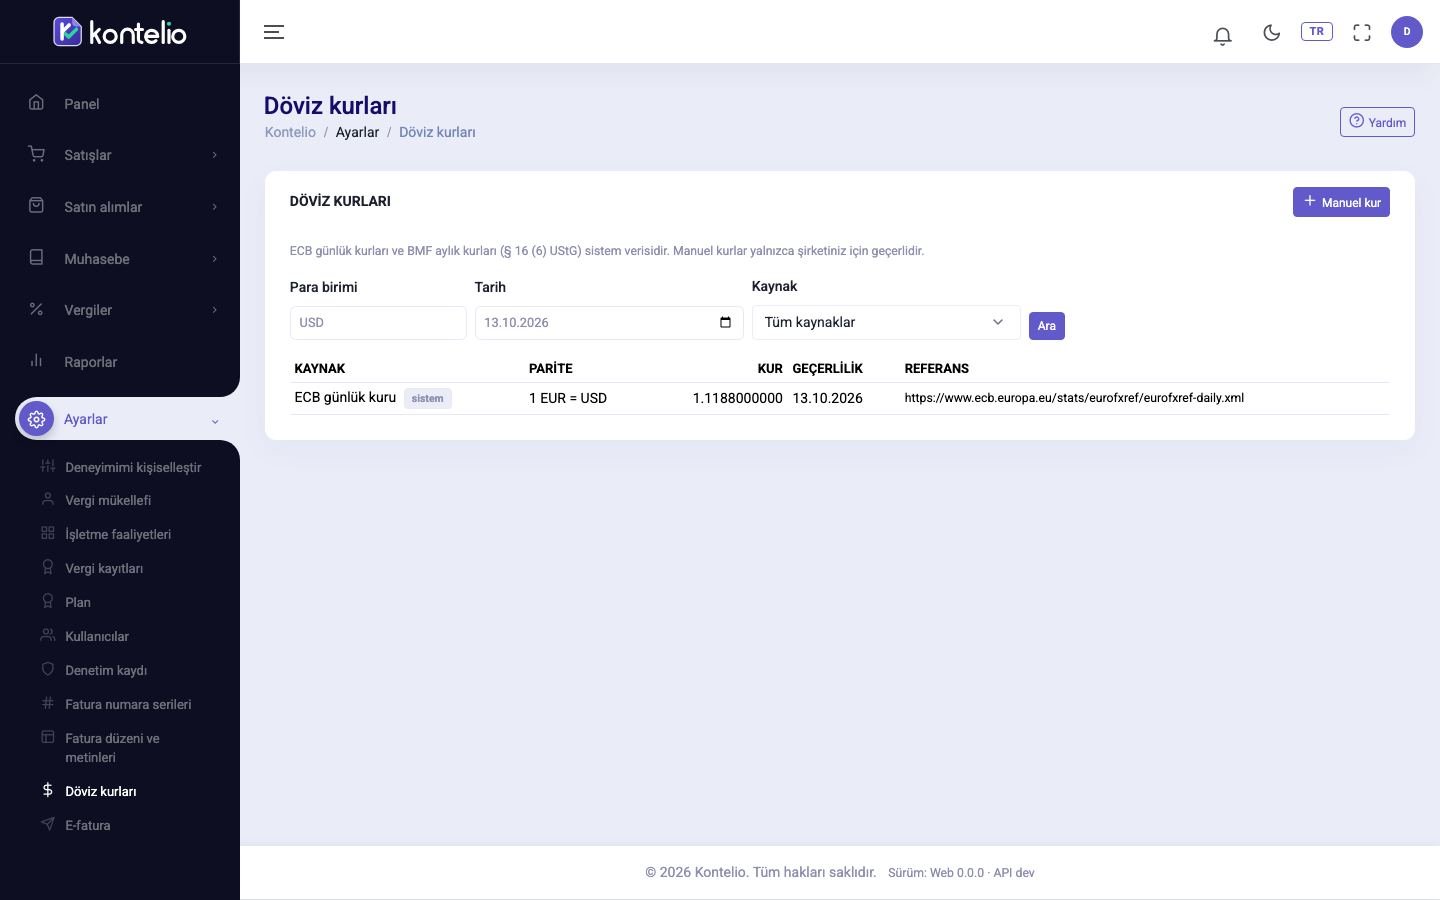Click Ayarlar breadcrumb link
The image size is (1440, 900).
click(x=357, y=132)
